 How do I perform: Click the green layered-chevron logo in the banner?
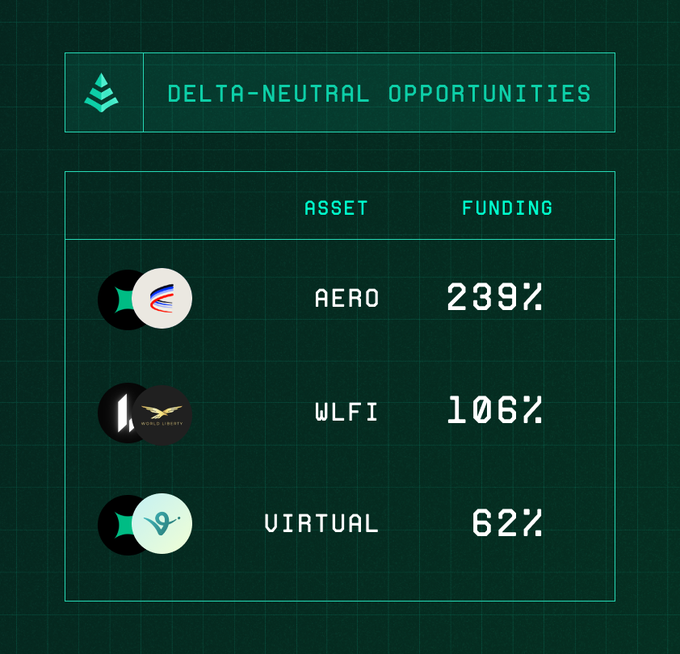101,93
